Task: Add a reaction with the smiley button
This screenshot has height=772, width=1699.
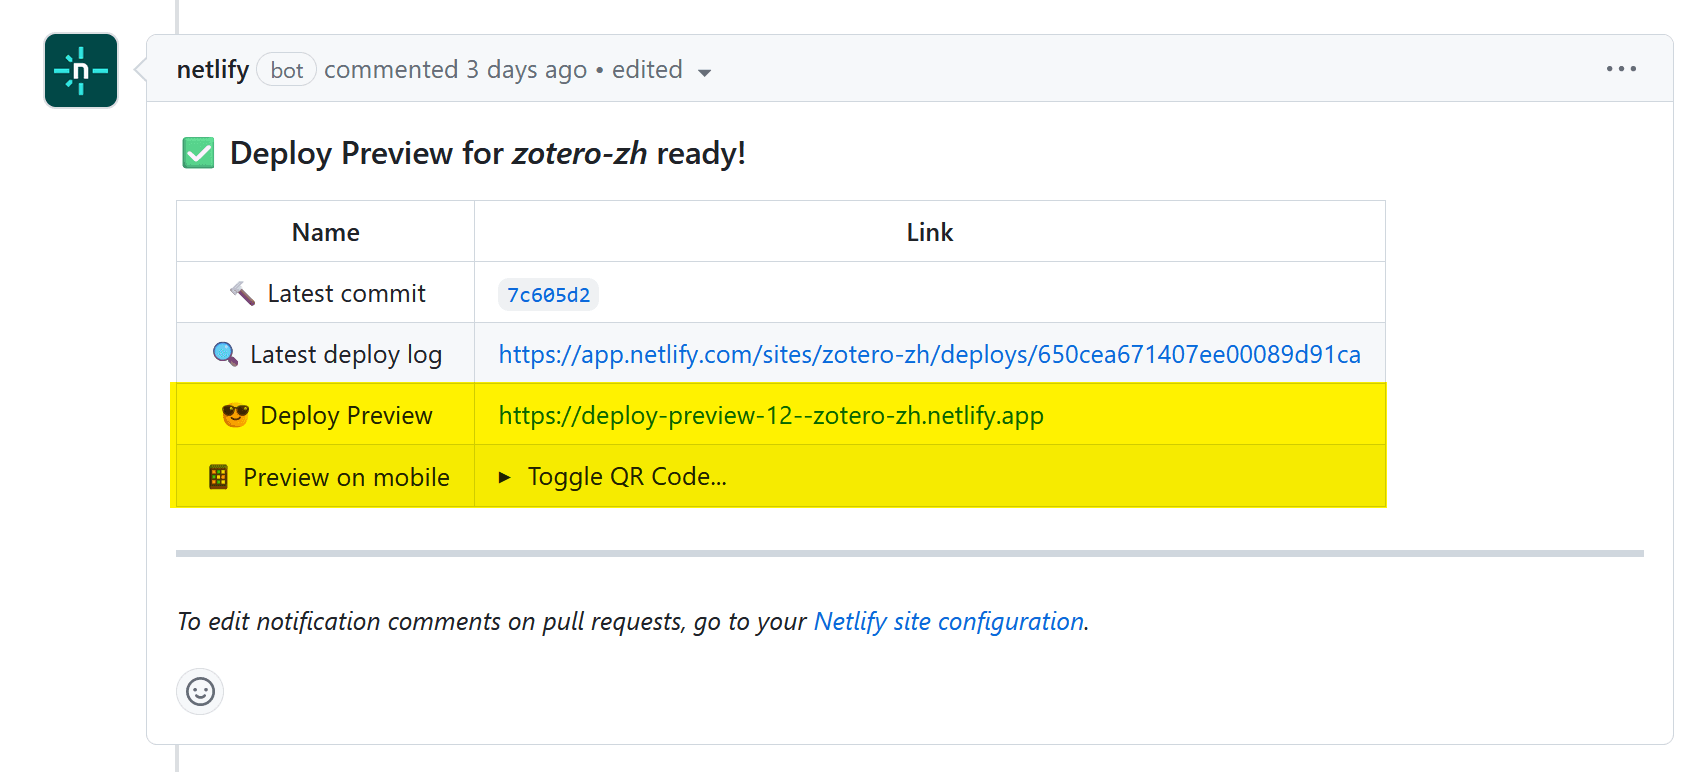Action: 200,692
